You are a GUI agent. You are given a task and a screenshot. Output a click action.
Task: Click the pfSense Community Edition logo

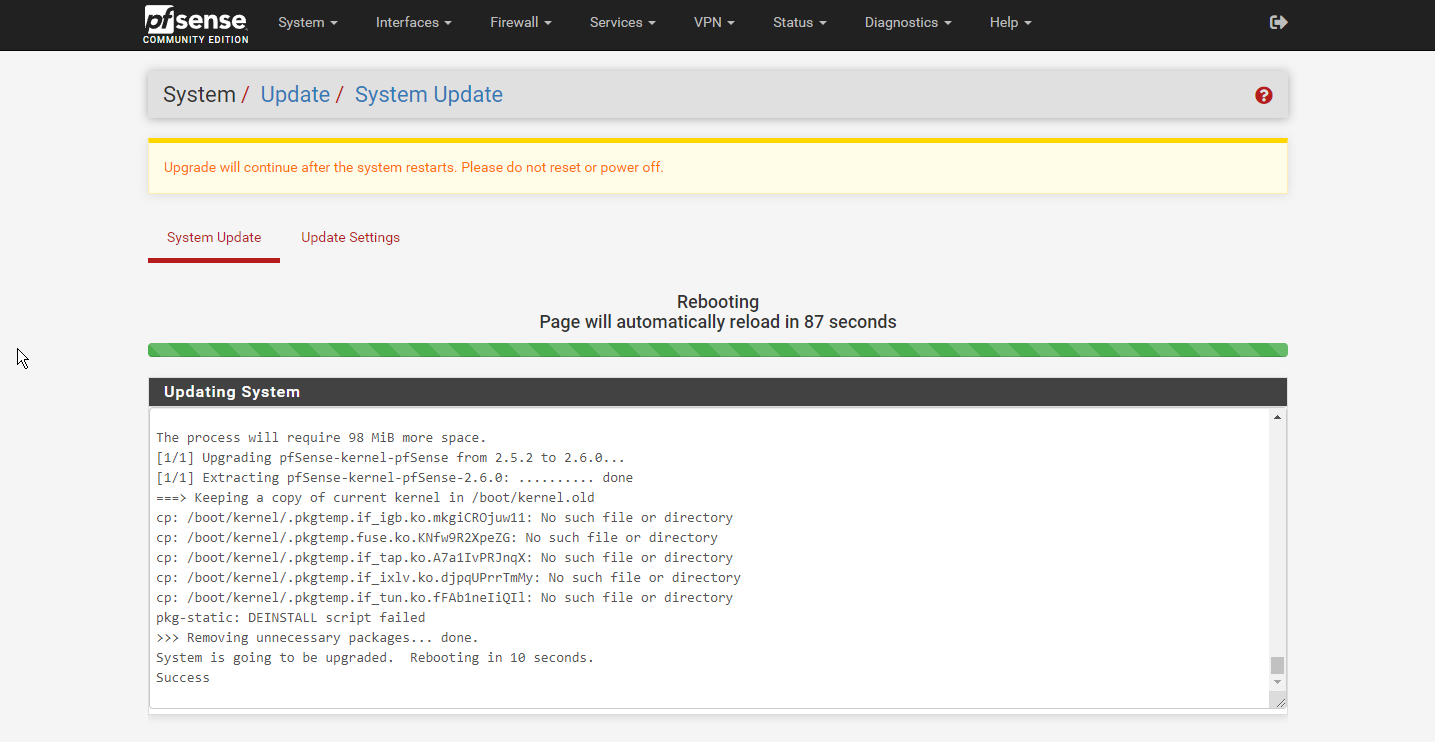[x=195, y=24]
